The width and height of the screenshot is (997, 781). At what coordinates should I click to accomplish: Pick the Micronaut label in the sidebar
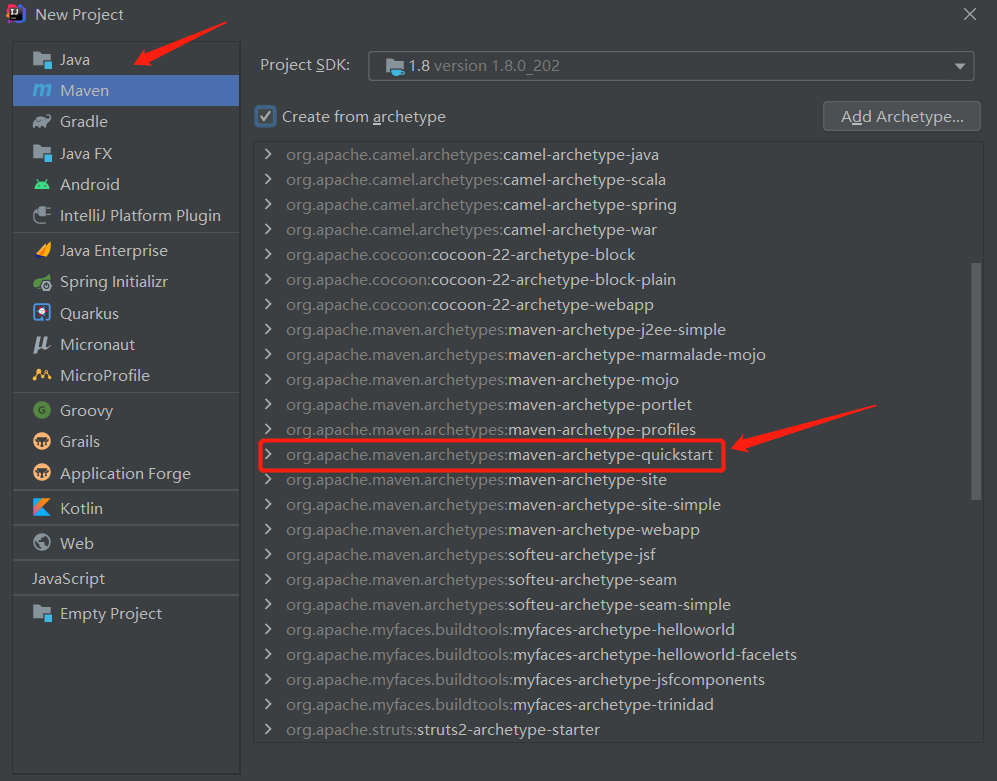click(97, 345)
